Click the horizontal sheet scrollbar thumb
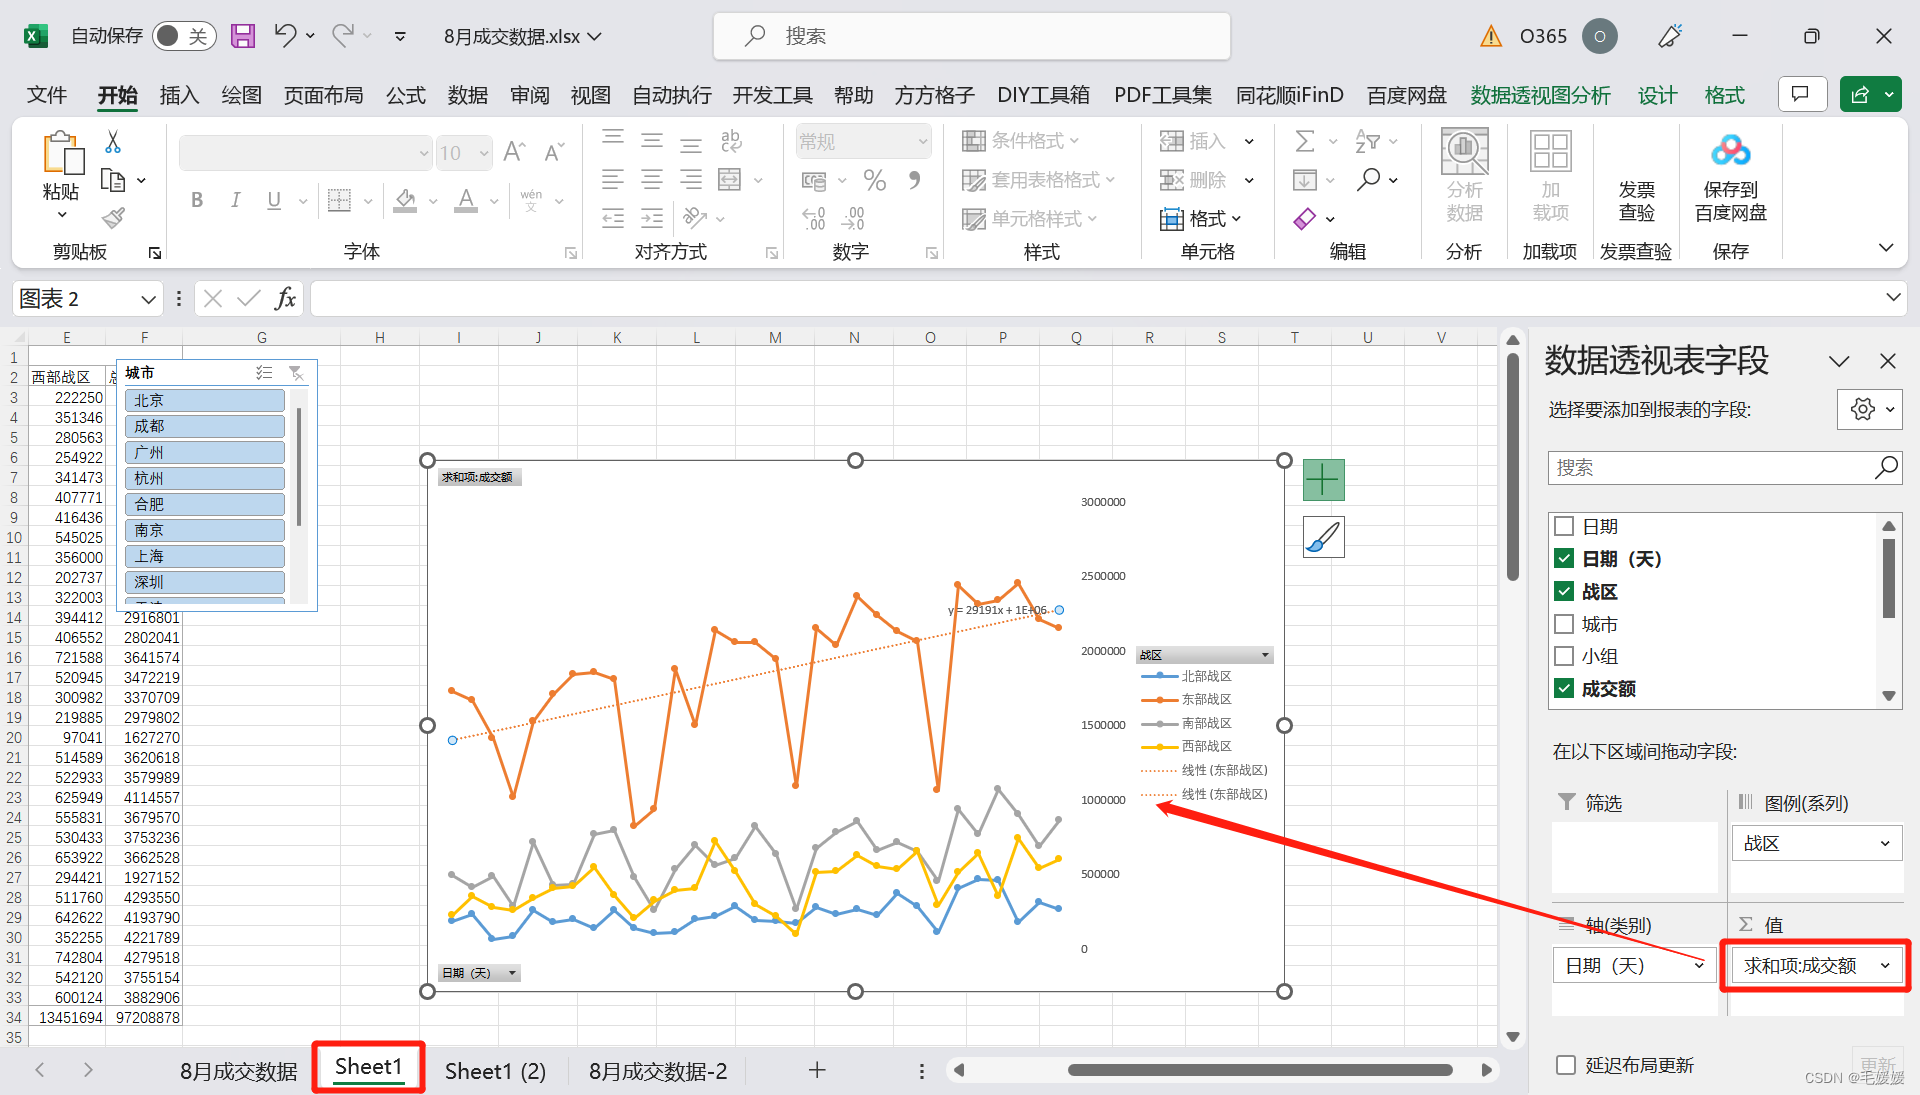This screenshot has height=1095, width=1920. 1260,1070
